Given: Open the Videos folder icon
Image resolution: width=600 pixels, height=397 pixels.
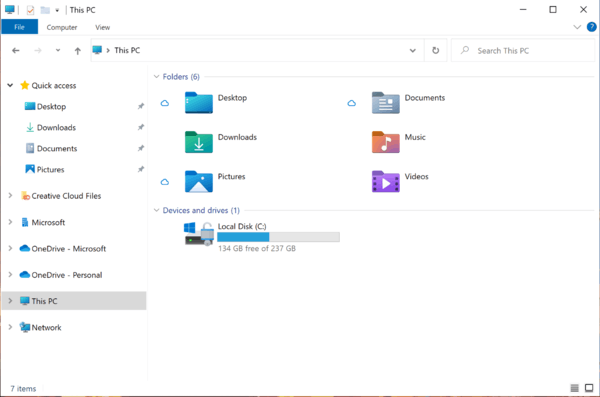Looking at the screenshot, I should point(385,181).
